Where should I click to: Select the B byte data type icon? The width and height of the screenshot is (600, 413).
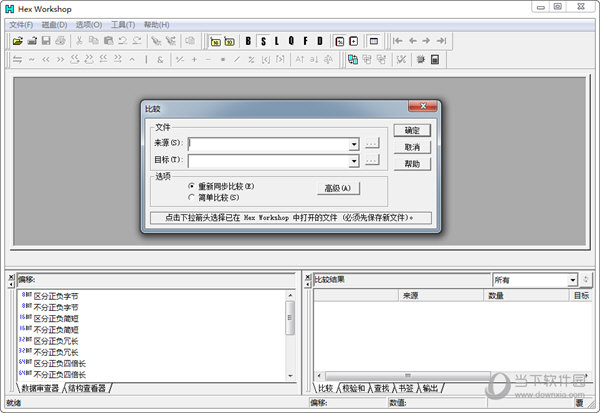(x=248, y=41)
